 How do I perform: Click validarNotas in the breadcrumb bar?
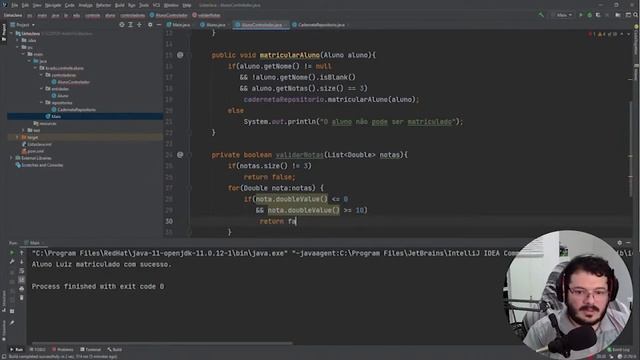pyautogui.click(x=207, y=15)
